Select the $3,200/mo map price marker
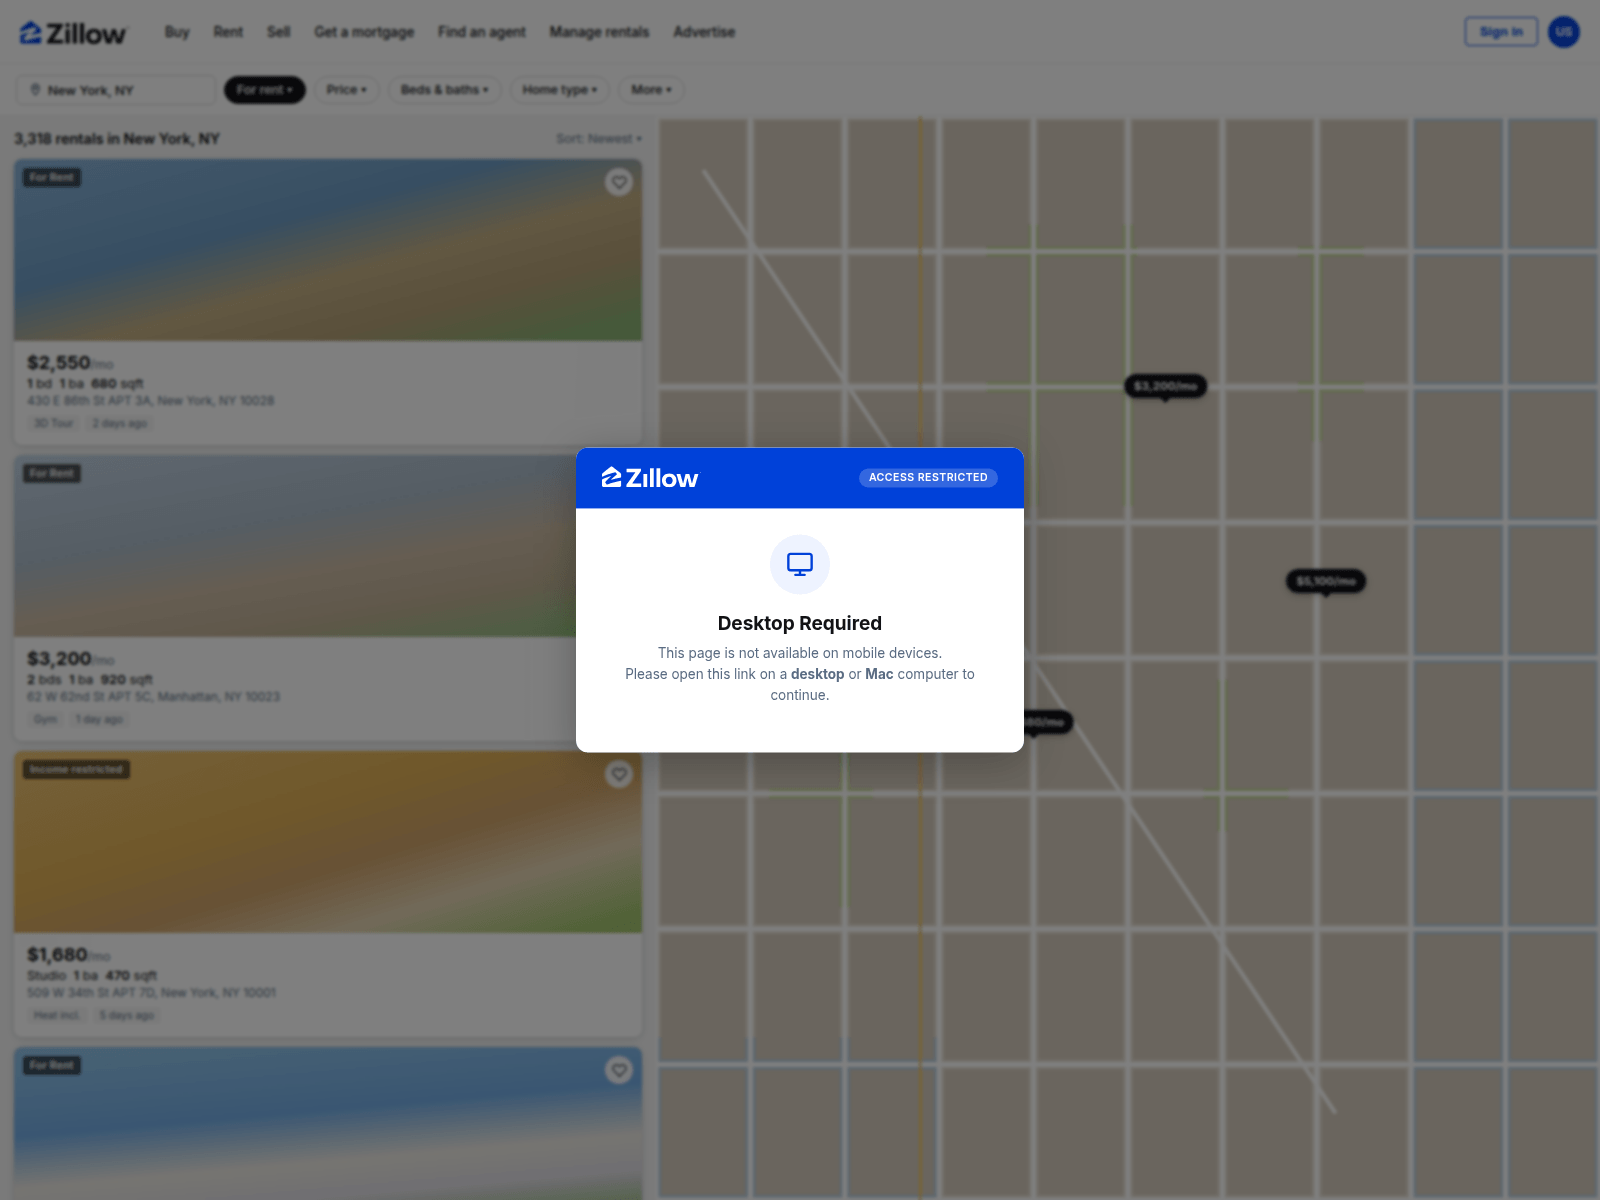This screenshot has width=1600, height=1200. [1166, 386]
